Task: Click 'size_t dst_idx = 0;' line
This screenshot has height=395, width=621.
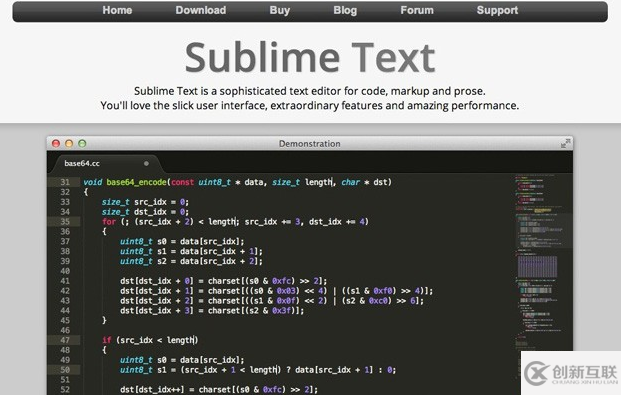Action: tap(145, 212)
